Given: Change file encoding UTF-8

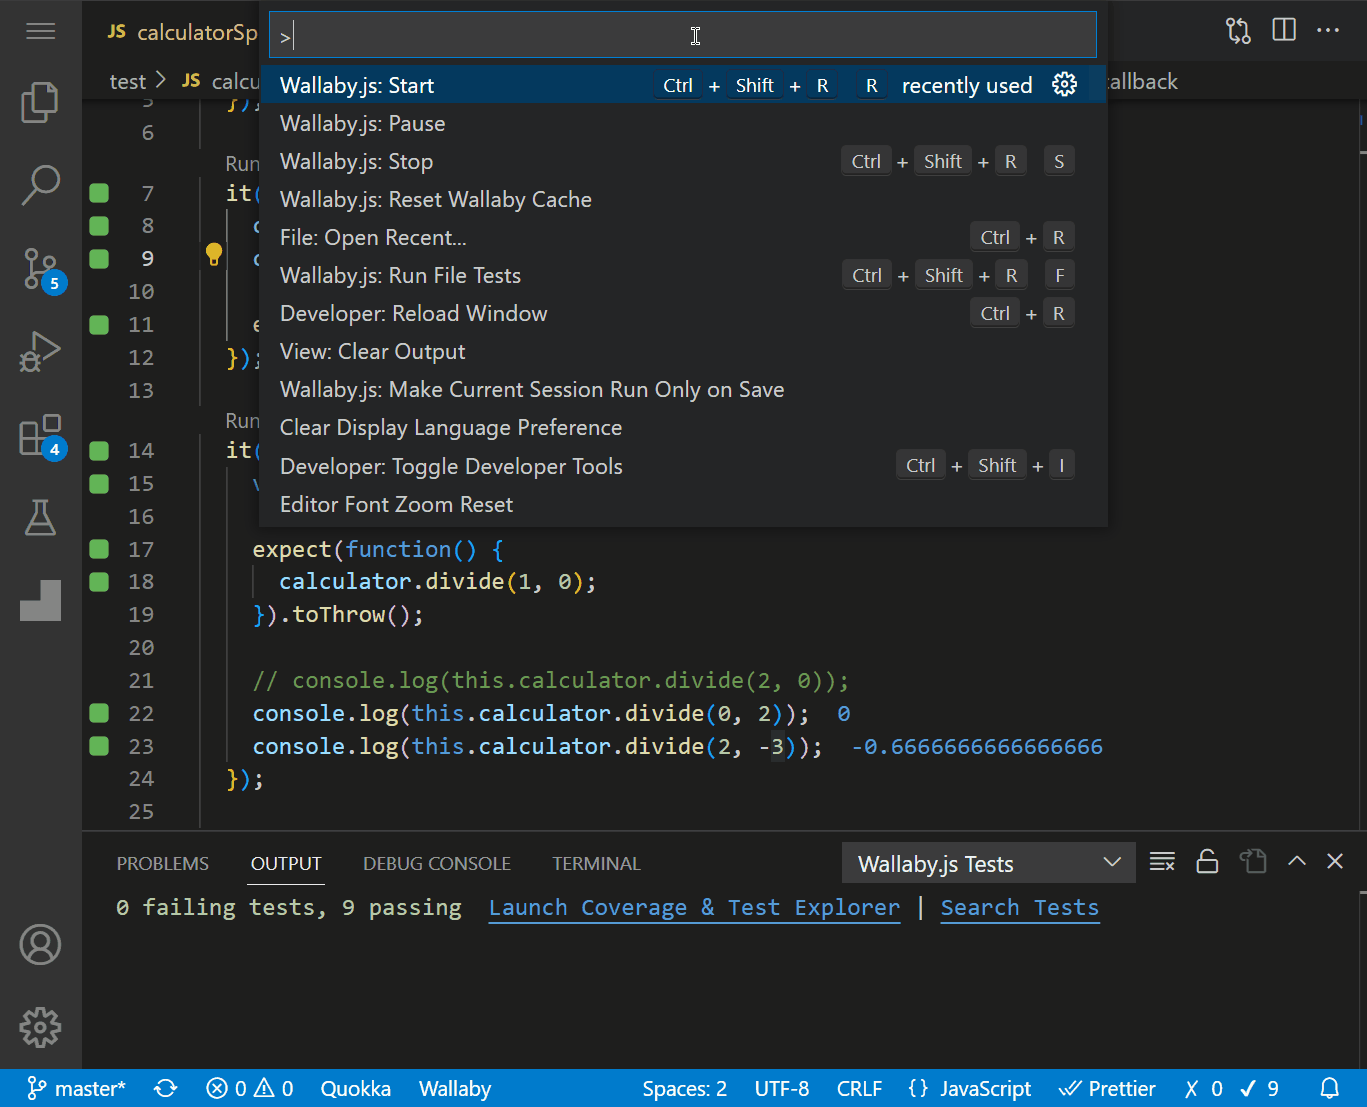Looking at the screenshot, I should (782, 1088).
